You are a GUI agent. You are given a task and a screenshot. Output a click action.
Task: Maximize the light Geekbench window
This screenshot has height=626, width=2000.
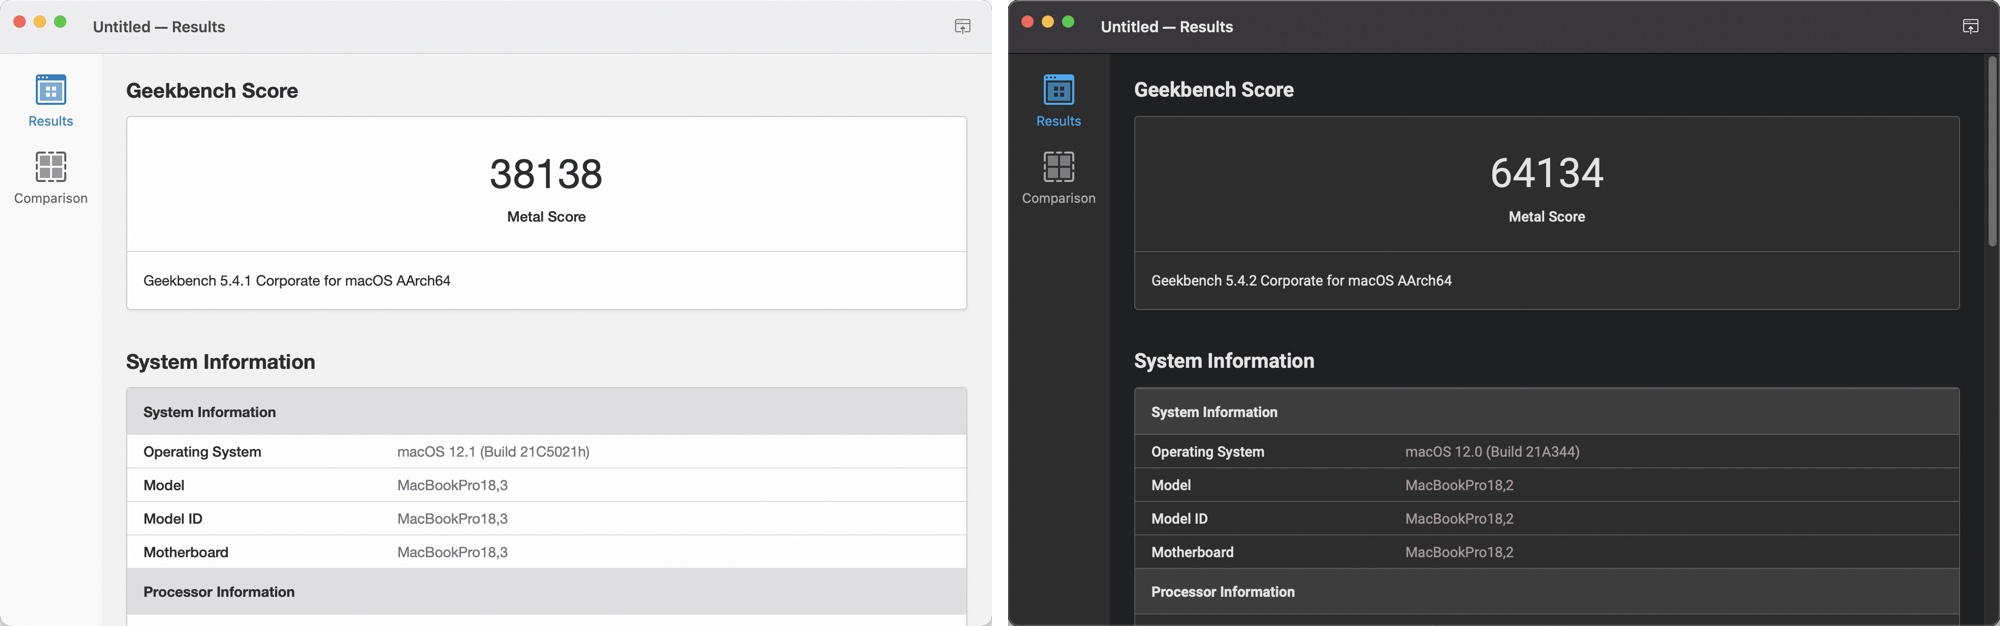click(x=60, y=21)
